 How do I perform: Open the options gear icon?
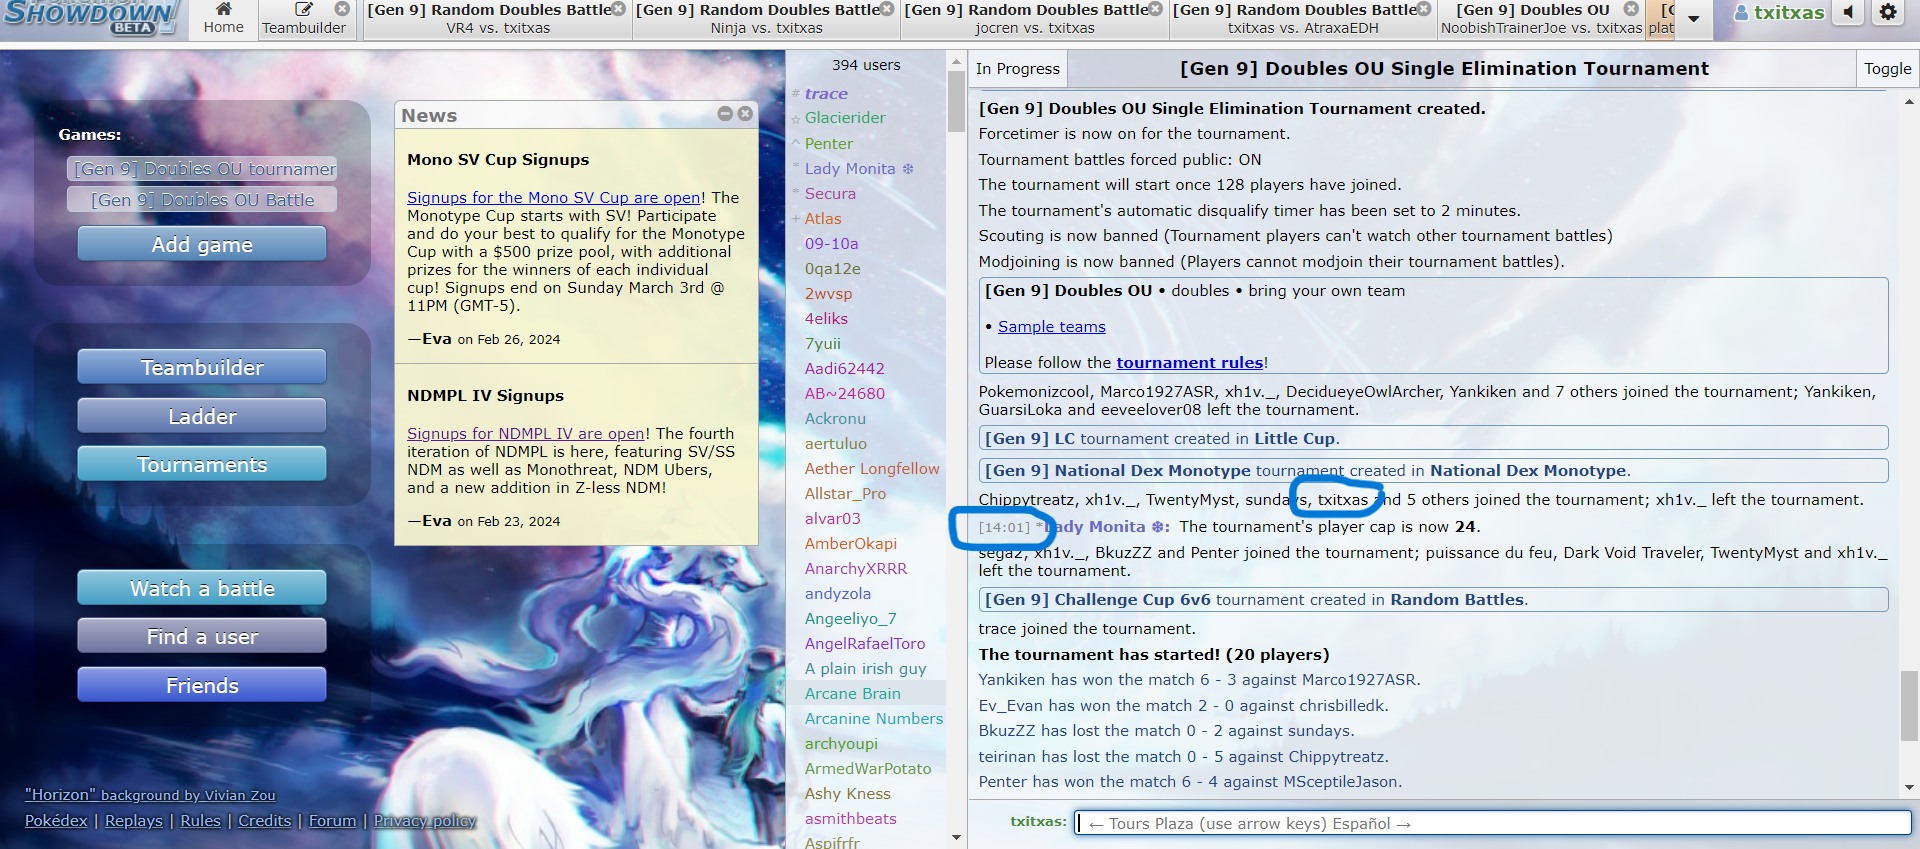click(1888, 12)
